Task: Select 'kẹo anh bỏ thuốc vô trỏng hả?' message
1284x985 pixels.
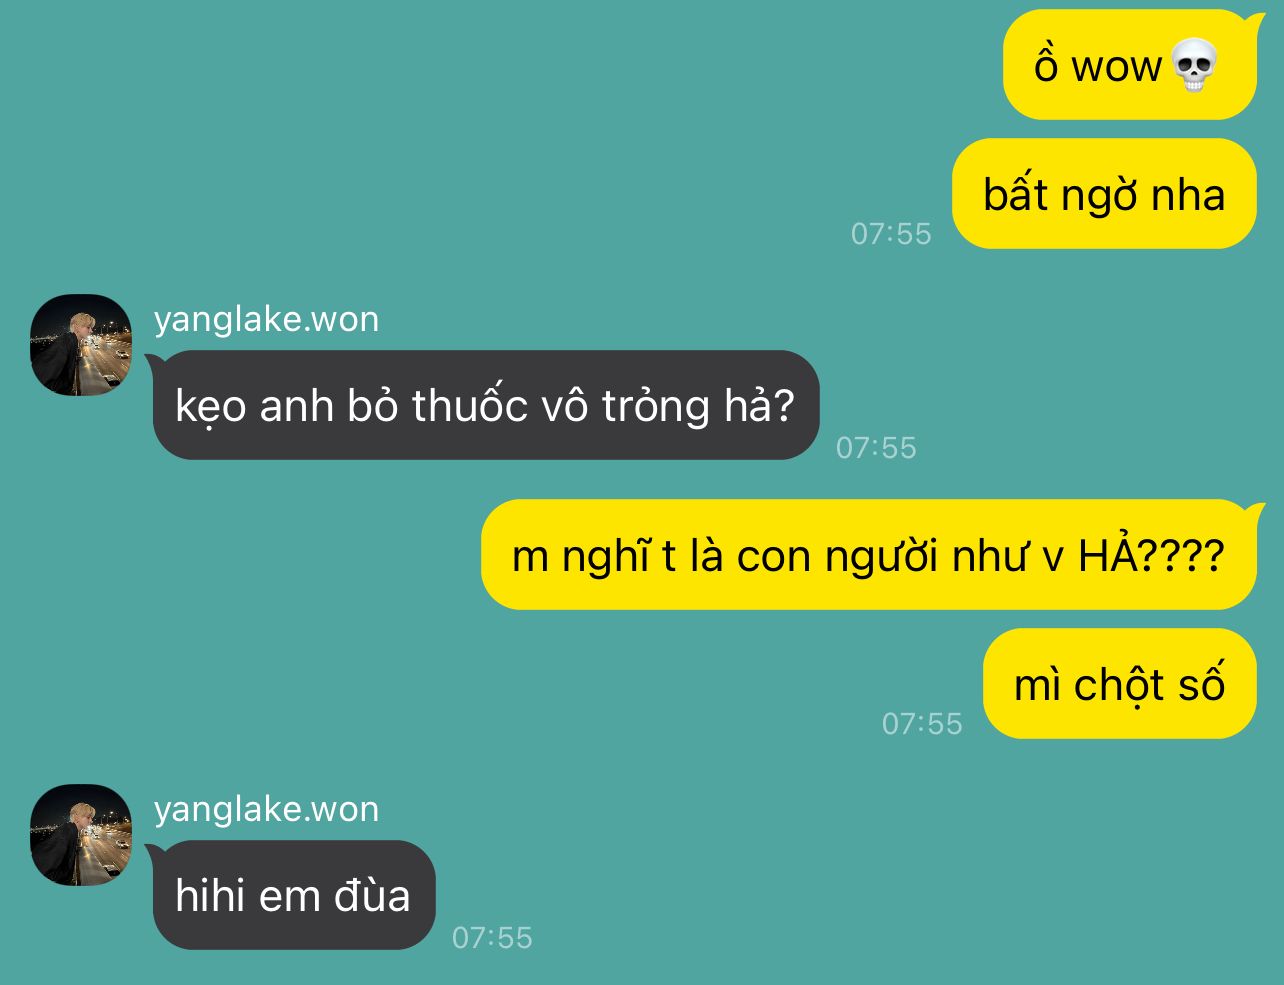Action: point(484,405)
